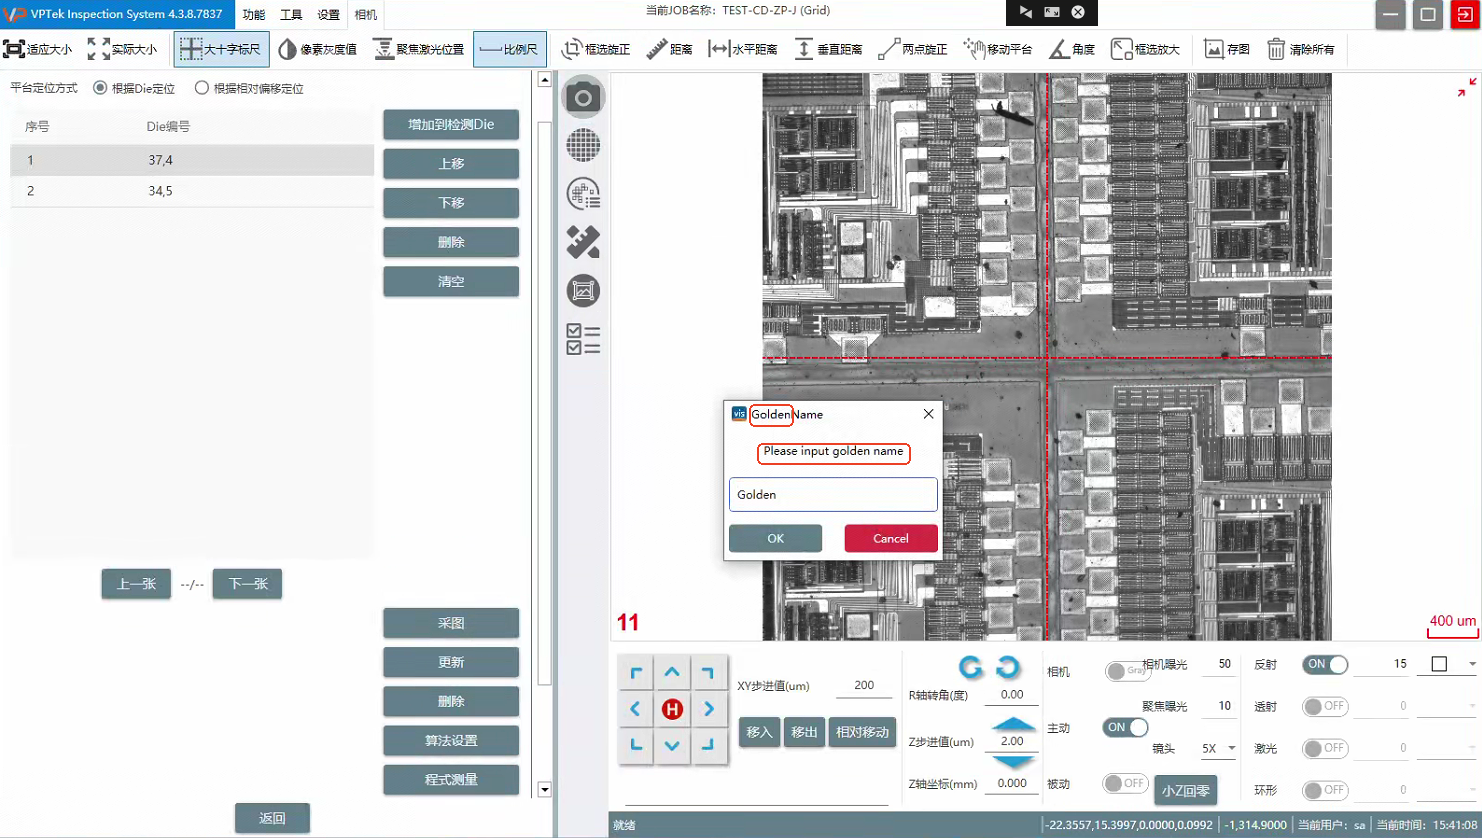This screenshot has height=838, width=1482.
Task: Open the wafer map grid icon
Action: pos(583,146)
